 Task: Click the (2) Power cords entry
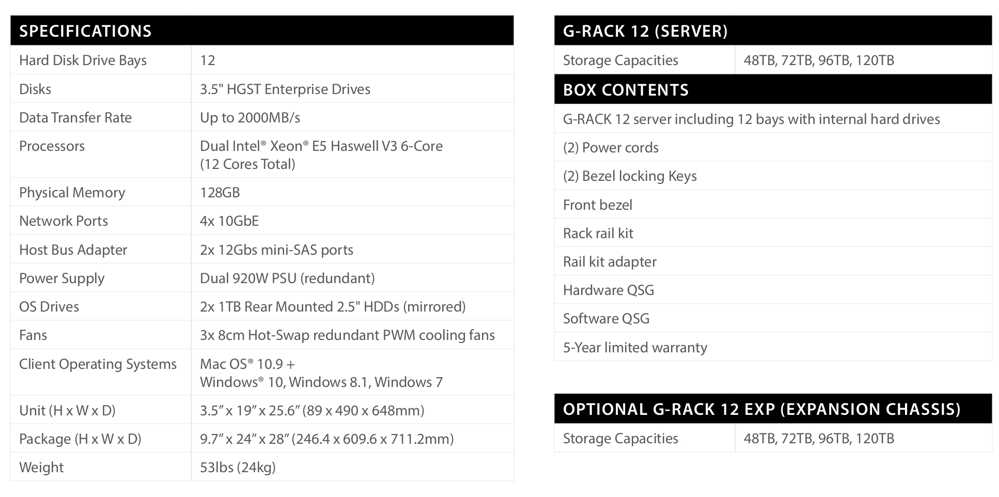click(x=611, y=147)
